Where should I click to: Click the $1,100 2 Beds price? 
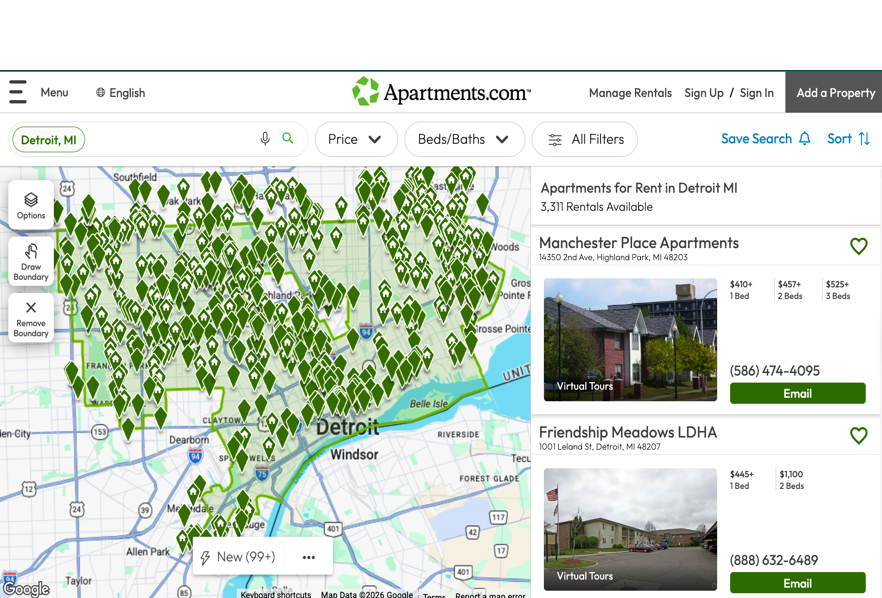click(791, 480)
